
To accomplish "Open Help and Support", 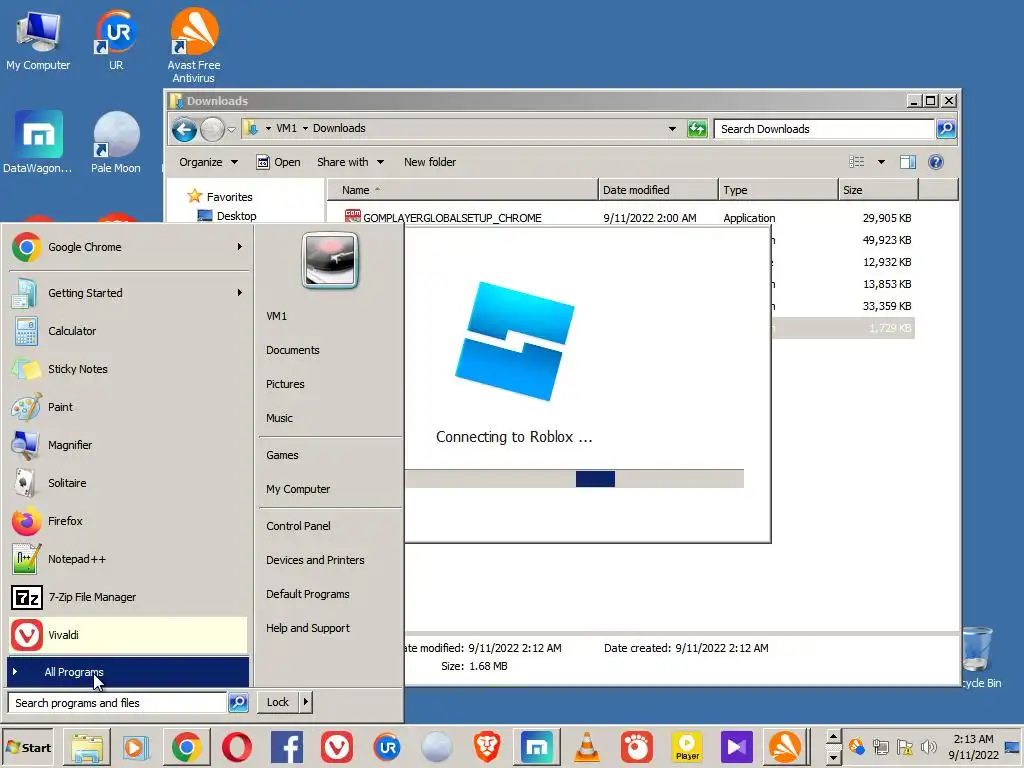I will [x=308, y=628].
